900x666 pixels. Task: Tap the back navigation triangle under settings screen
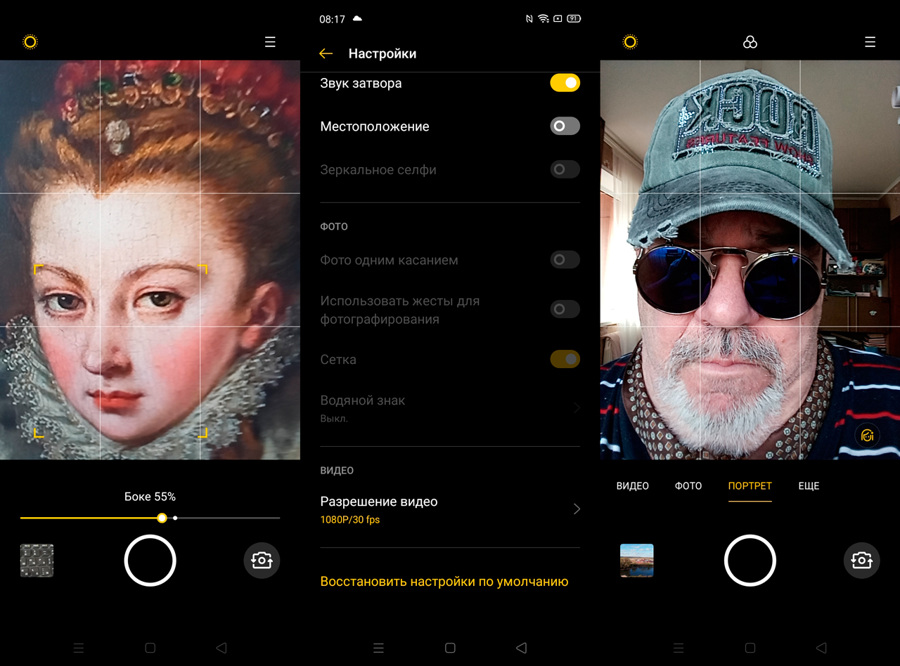521,648
